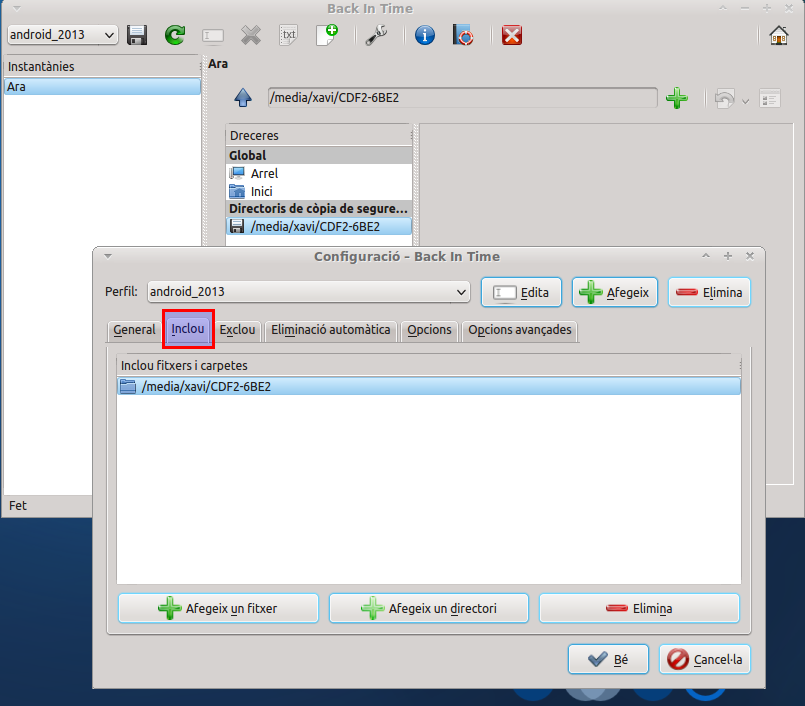Switch to the Exclou tab

coord(237,330)
